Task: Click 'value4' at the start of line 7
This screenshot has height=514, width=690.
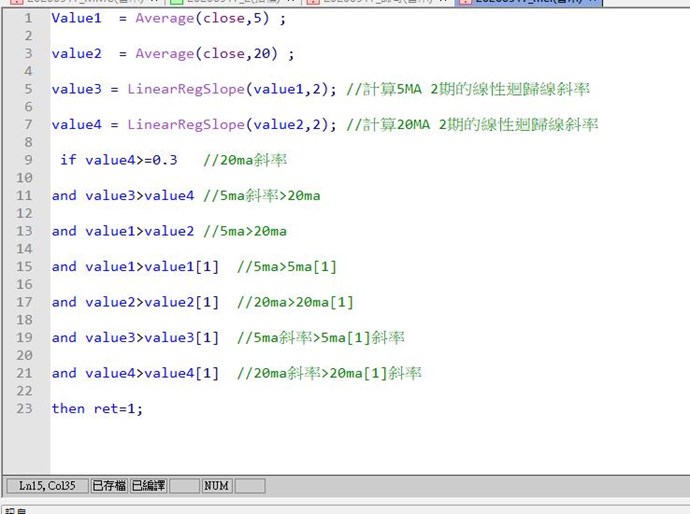Action: pos(77,125)
